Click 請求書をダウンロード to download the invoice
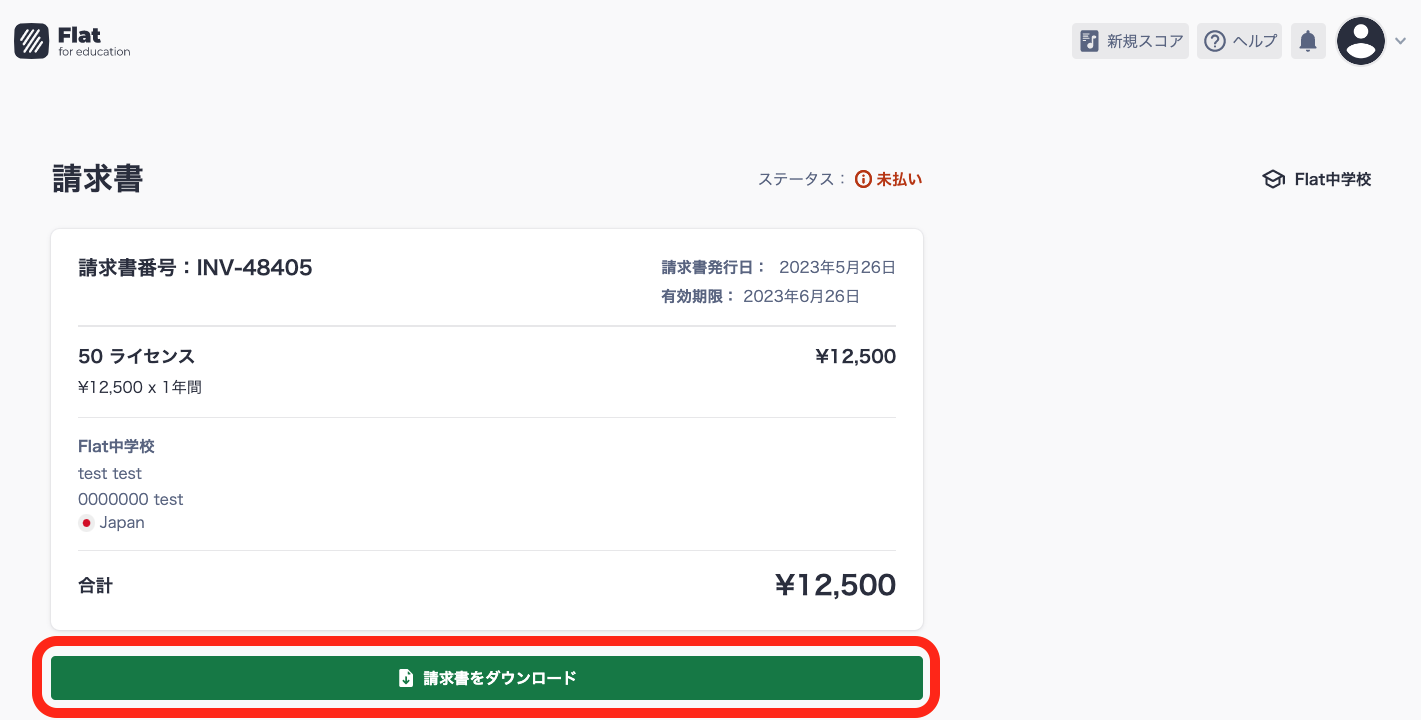1421x720 pixels. 487,677
